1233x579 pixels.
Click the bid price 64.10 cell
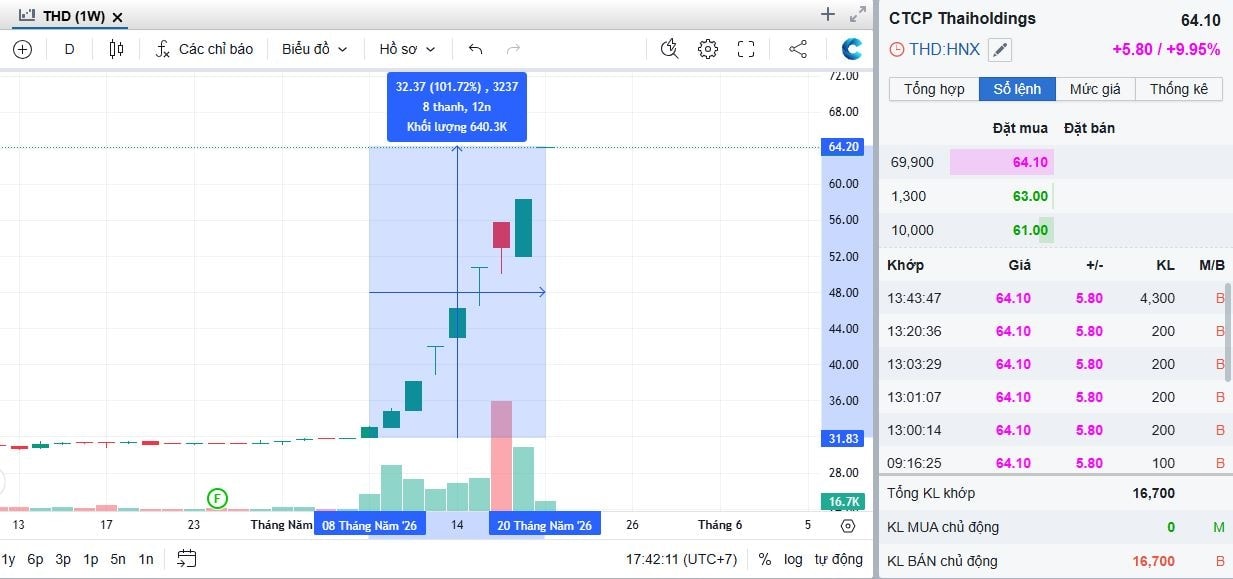[1001, 162]
